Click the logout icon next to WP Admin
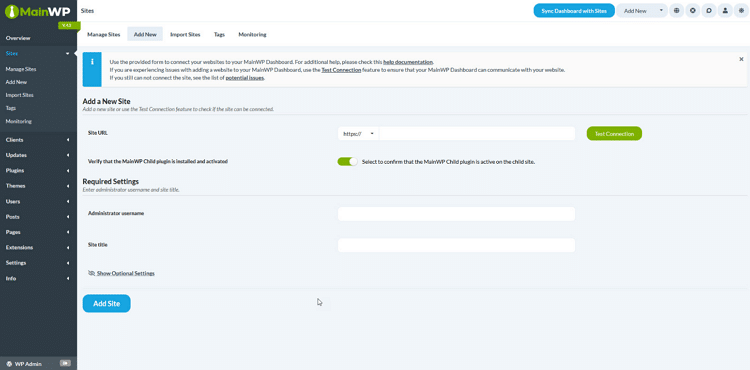The height and width of the screenshot is (370, 750). pyautogui.click(x=66, y=363)
